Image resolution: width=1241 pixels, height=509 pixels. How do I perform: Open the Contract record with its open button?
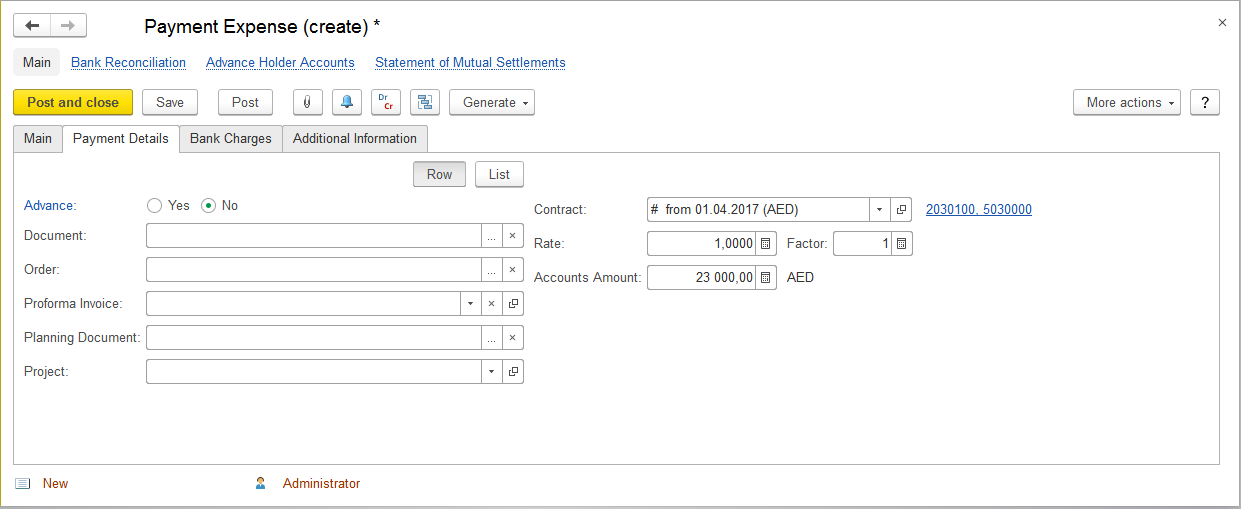tap(901, 210)
